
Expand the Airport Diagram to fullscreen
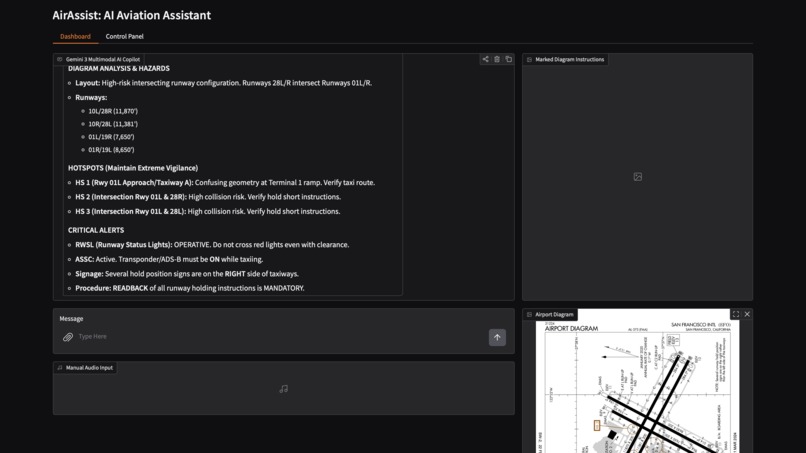[x=736, y=314]
